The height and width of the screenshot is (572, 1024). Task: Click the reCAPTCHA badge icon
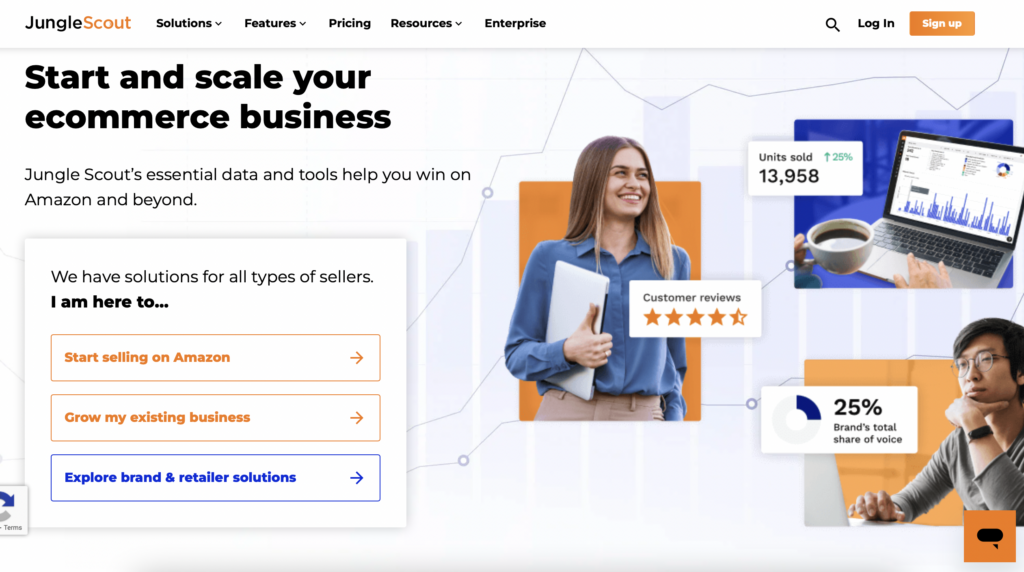coord(8,507)
